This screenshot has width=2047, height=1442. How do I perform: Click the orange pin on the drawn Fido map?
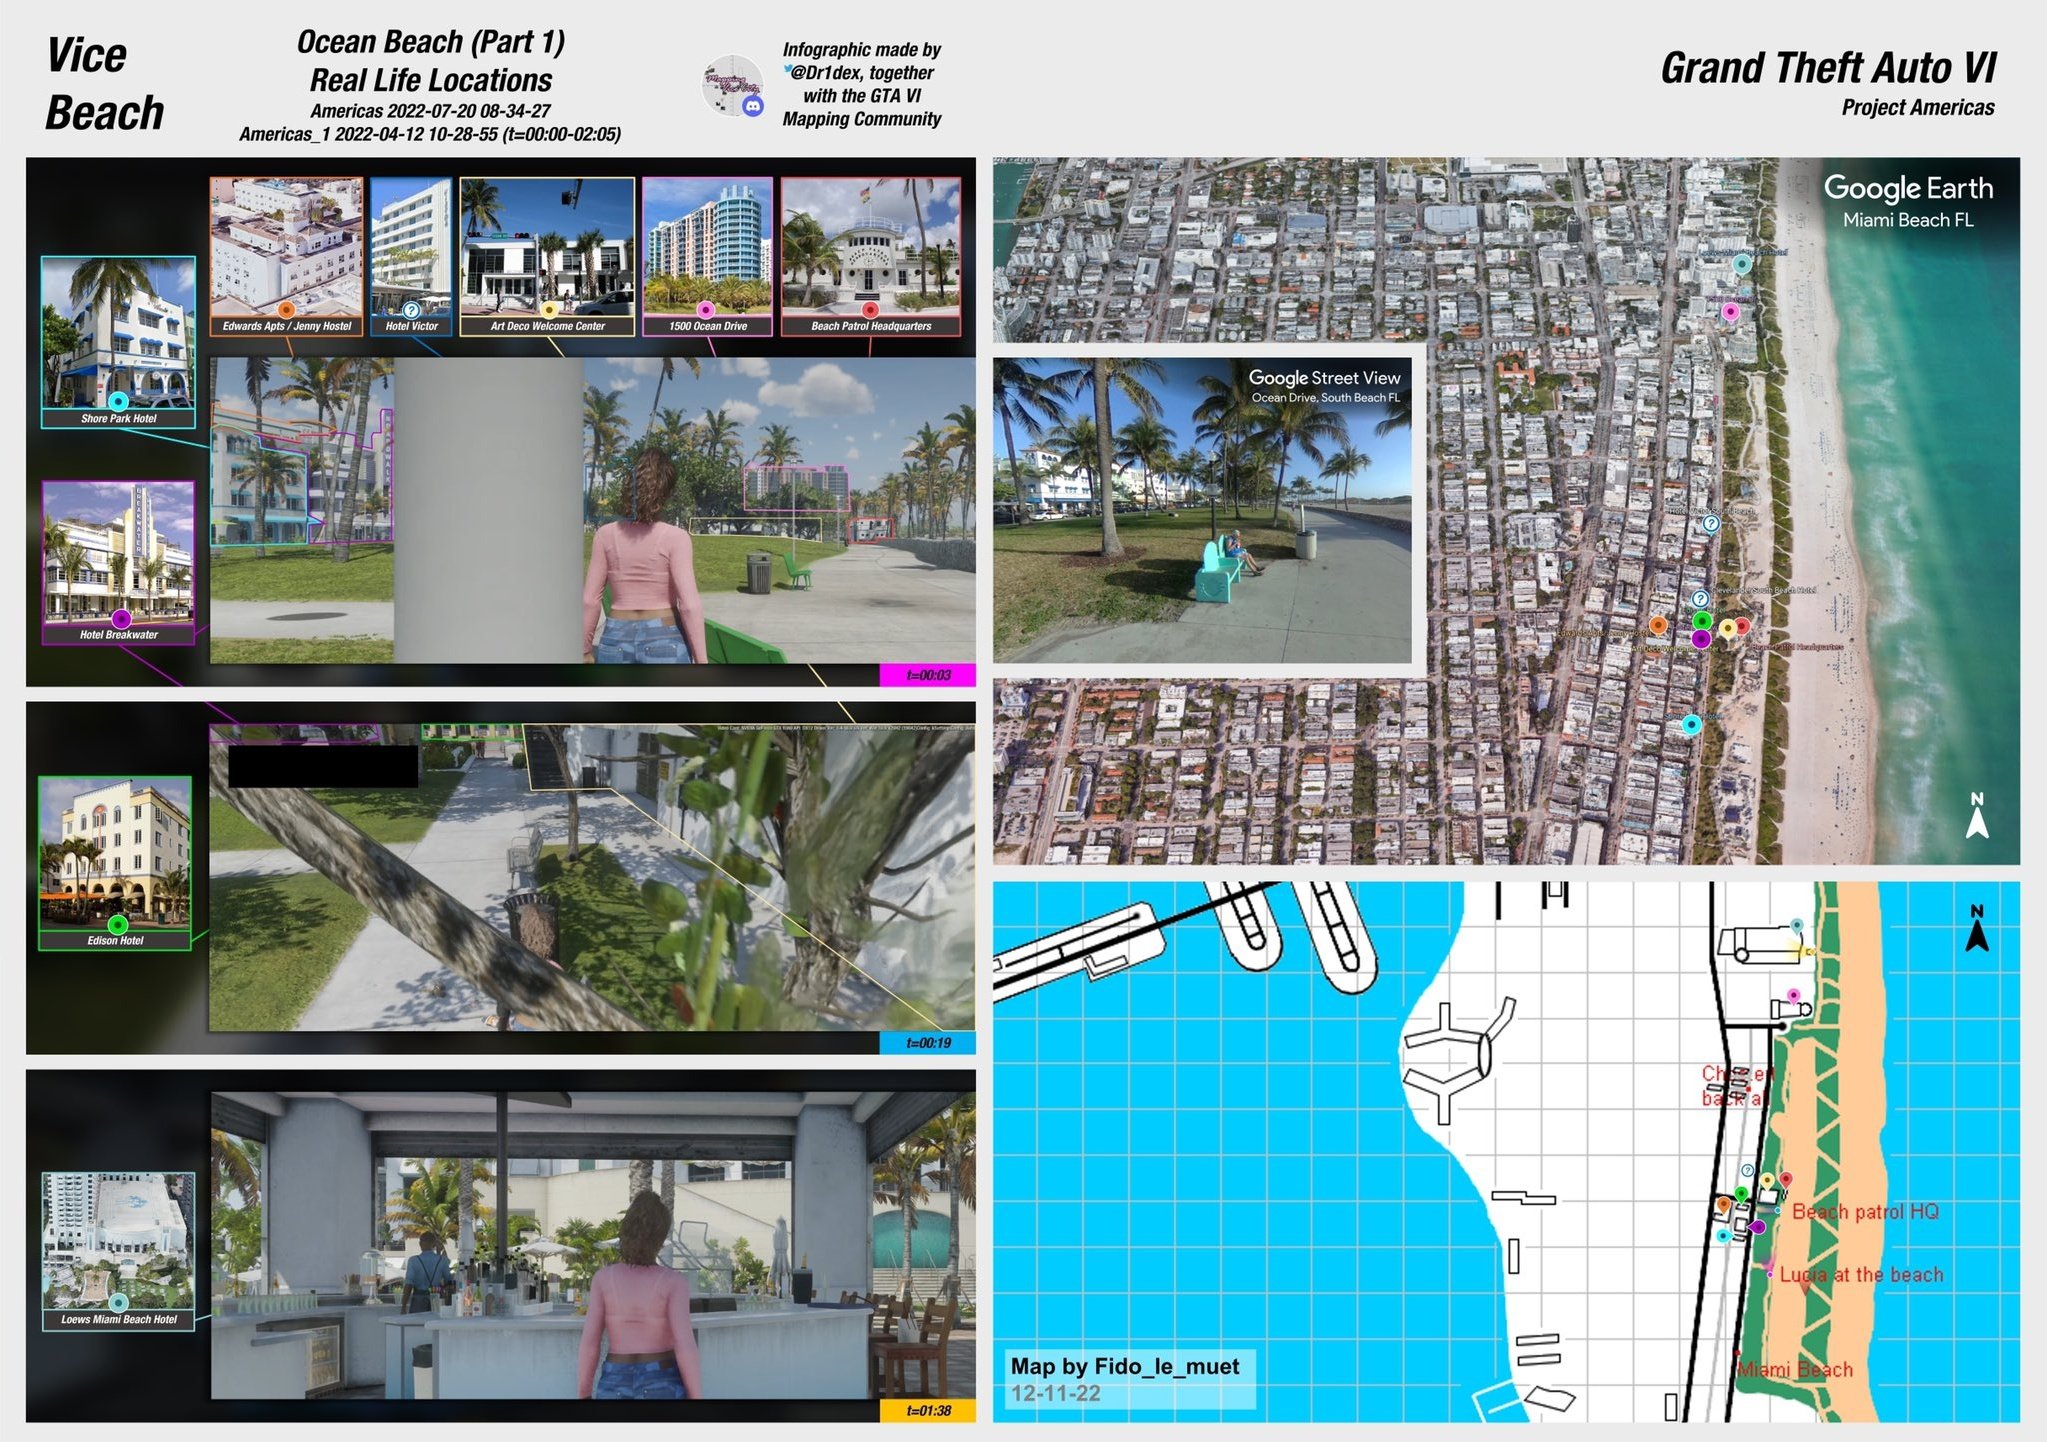point(1723,1203)
